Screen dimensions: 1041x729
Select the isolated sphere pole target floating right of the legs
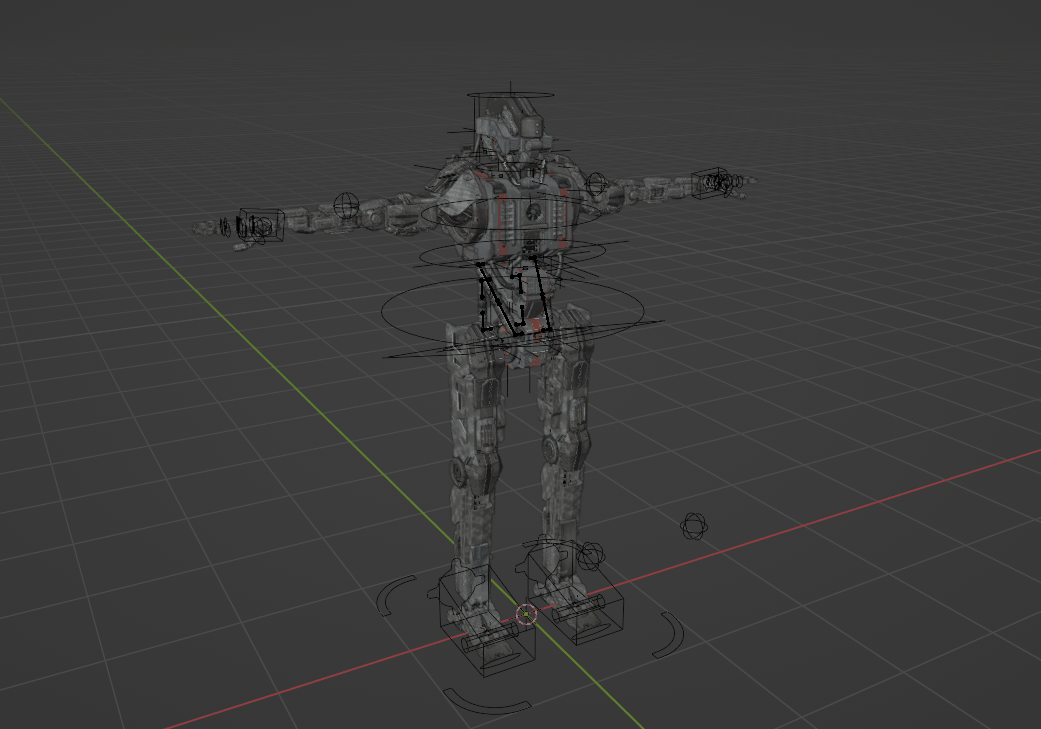point(694,526)
